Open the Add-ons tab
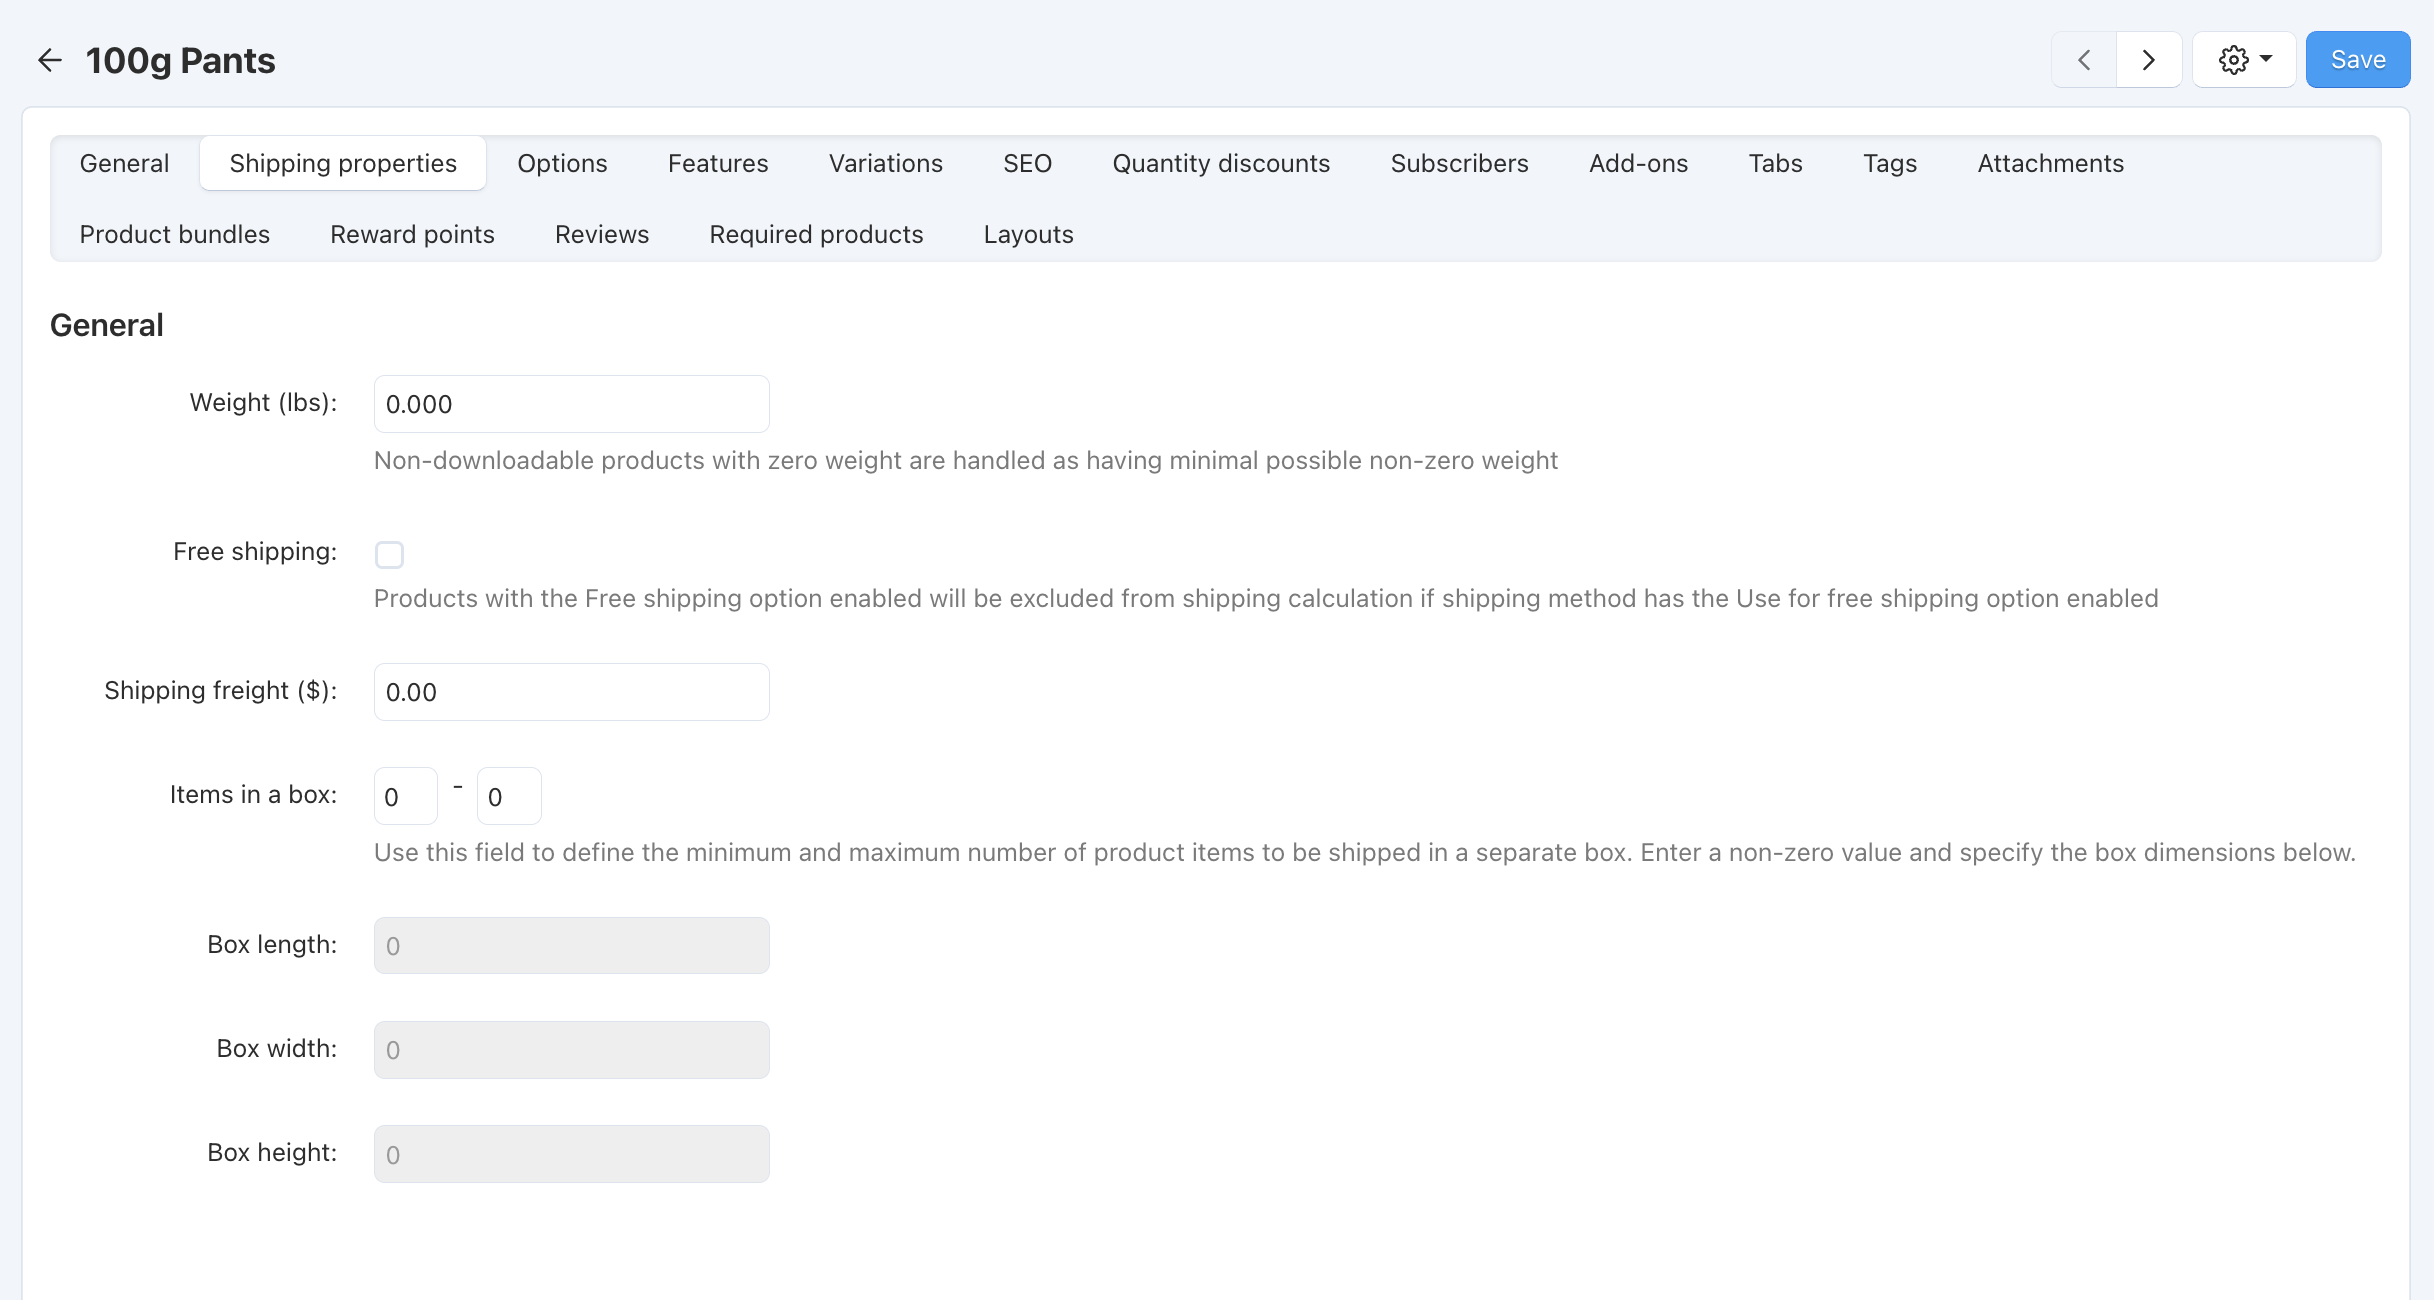 [x=1638, y=163]
